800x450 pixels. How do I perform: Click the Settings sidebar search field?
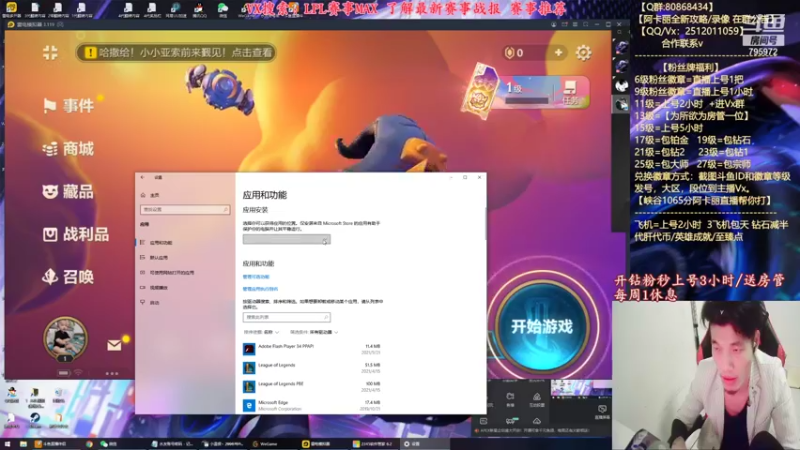click(x=185, y=209)
